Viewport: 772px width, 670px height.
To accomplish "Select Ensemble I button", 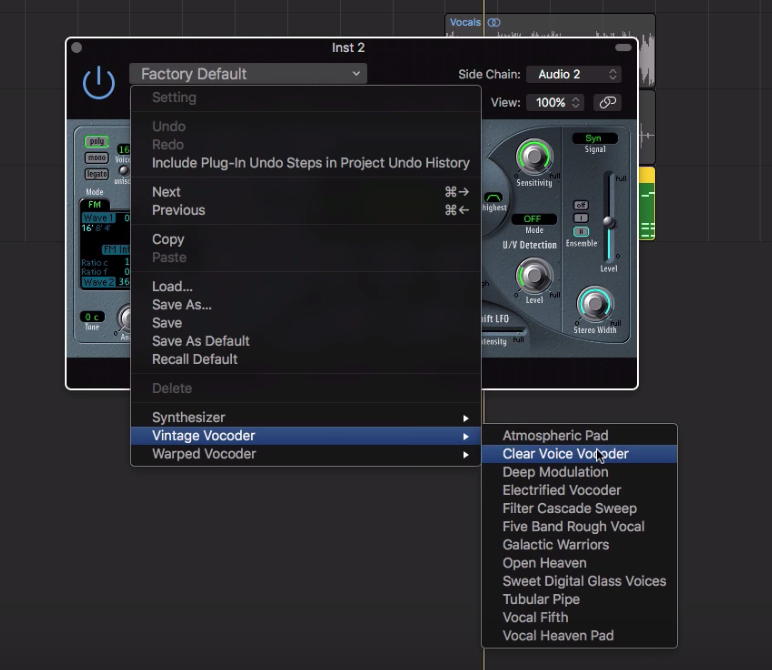I will pyautogui.click(x=581, y=218).
